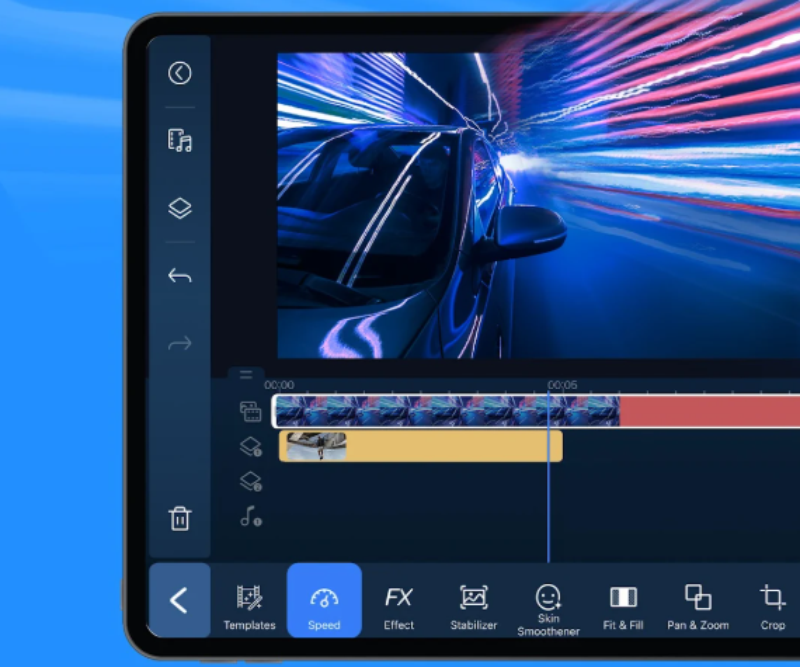Select the main video clip on timeline
The width and height of the screenshot is (800, 667).
click(x=446, y=410)
